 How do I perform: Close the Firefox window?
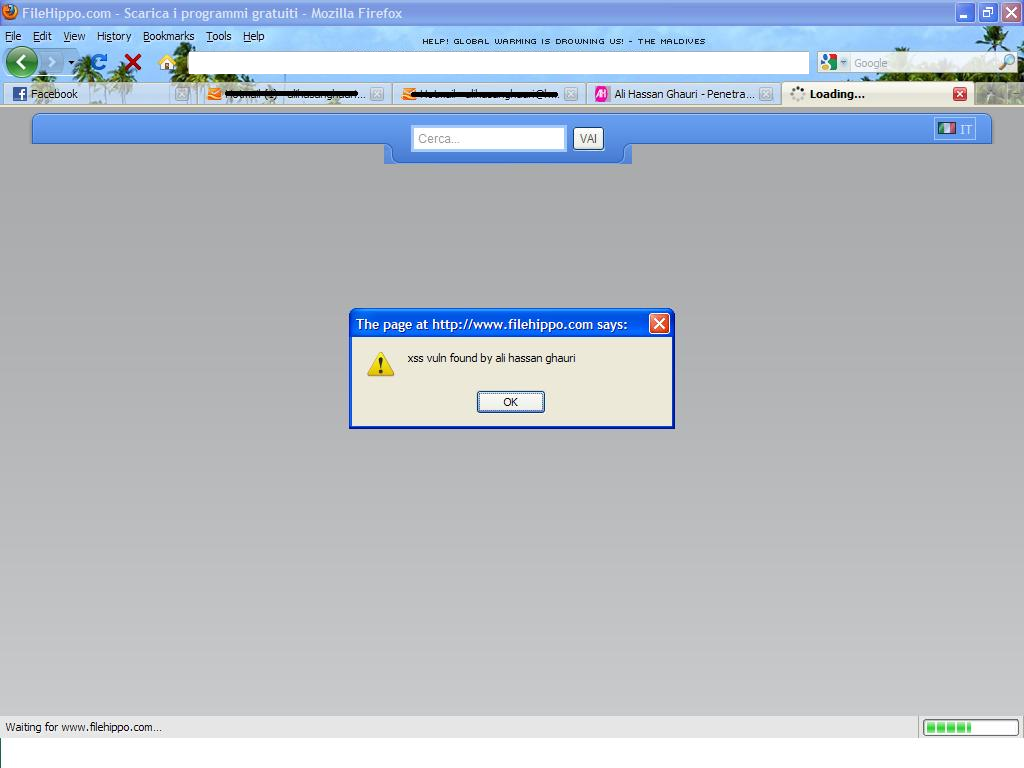pyautogui.click(x=1012, y=12)
